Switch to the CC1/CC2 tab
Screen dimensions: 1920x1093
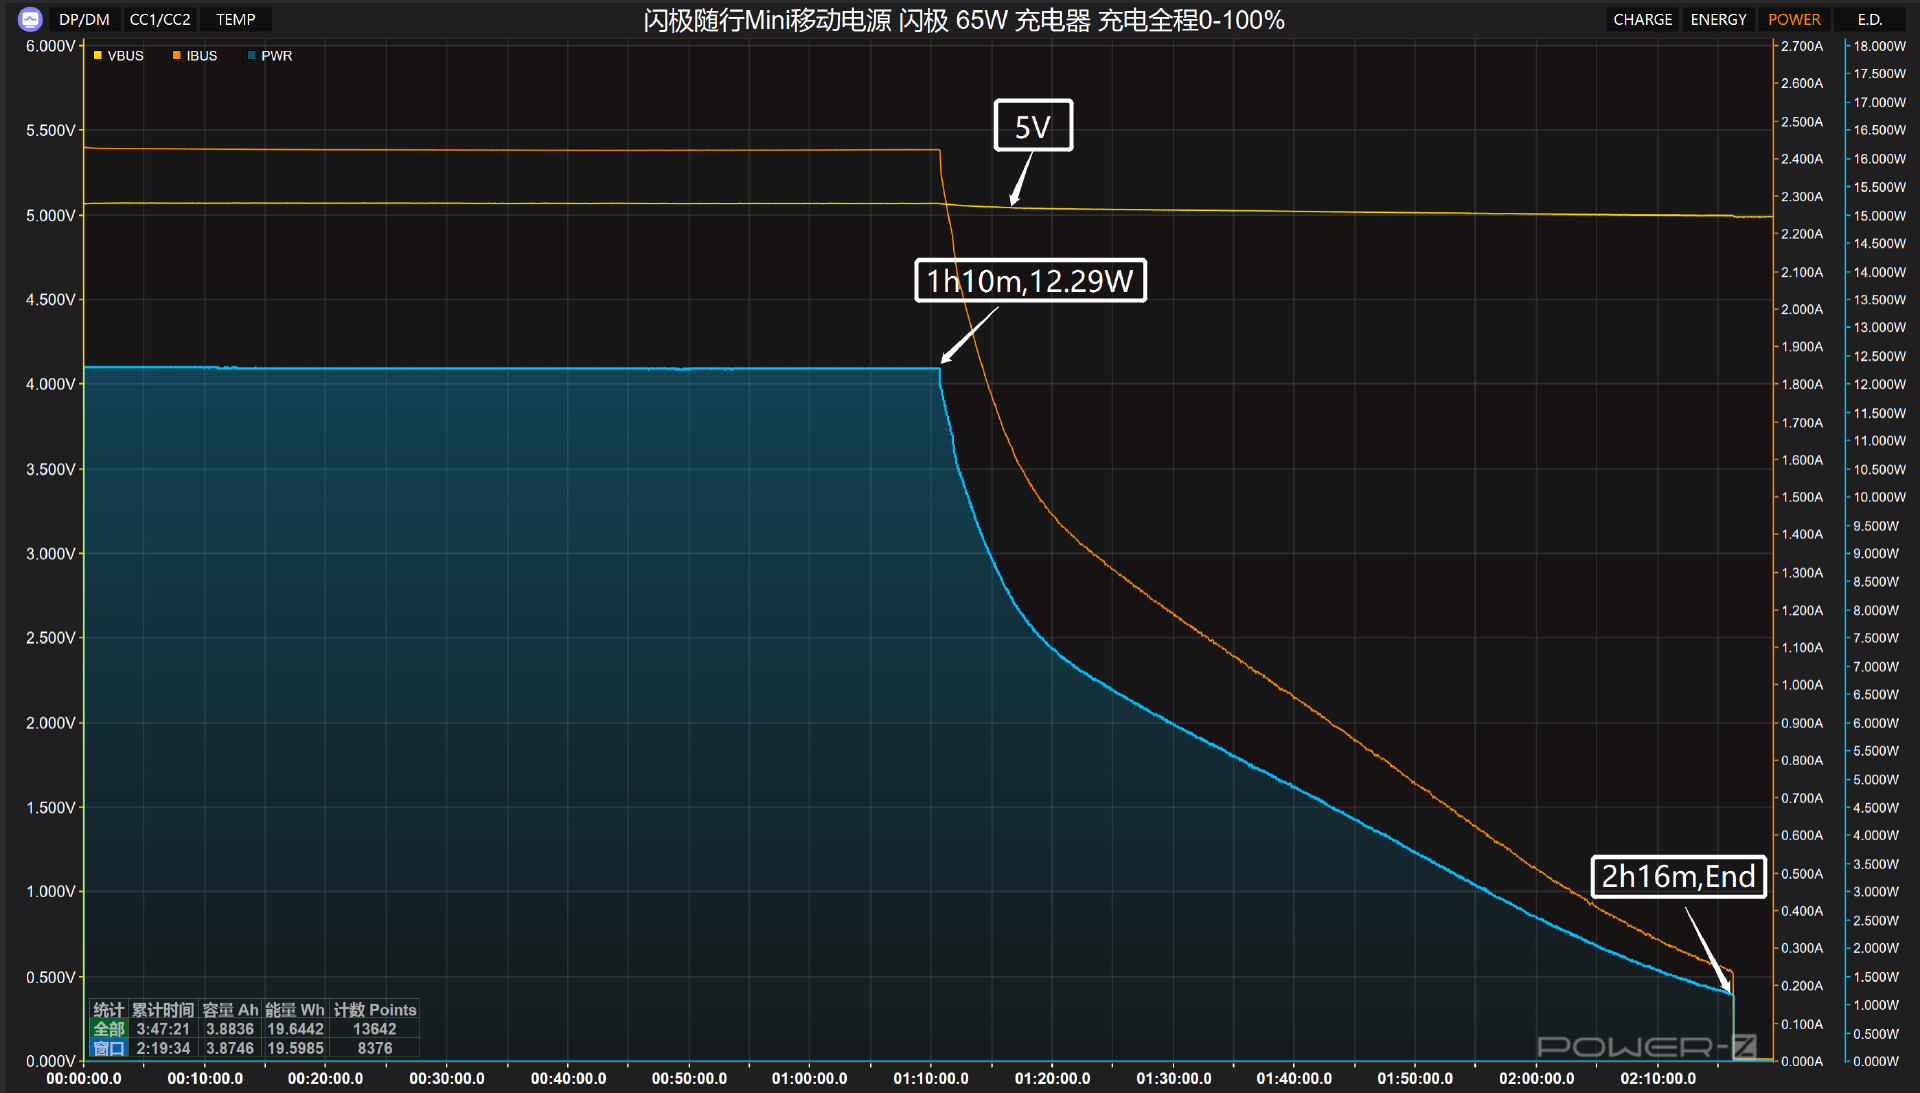[x=160, y=19]
